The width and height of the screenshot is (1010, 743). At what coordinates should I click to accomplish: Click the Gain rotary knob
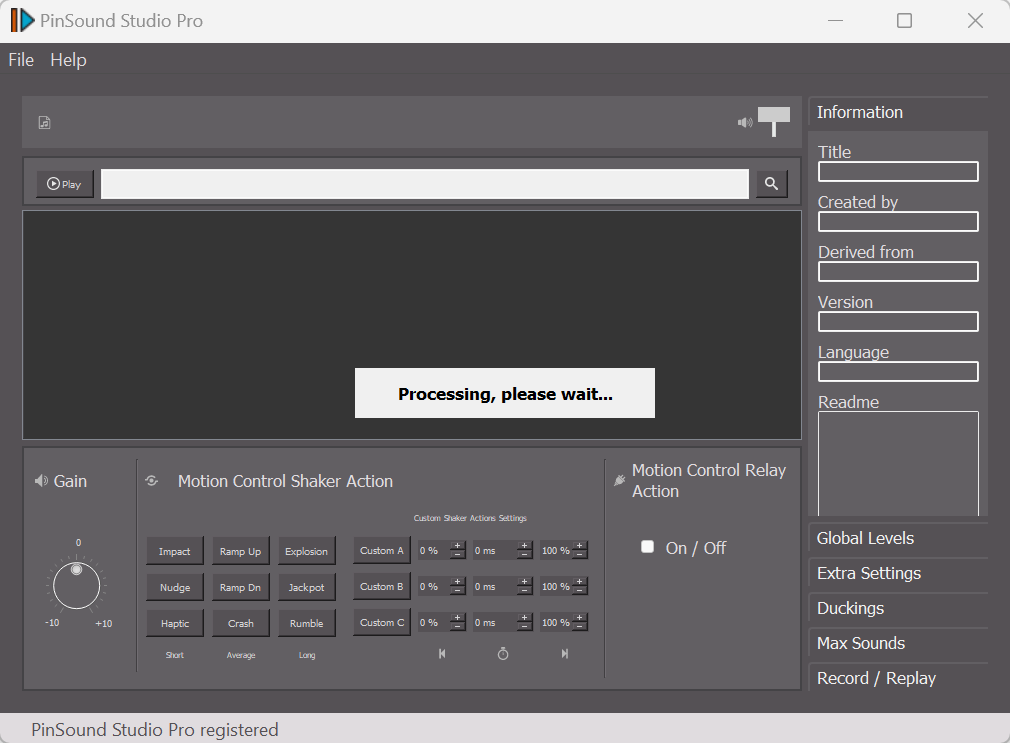(x=77, y=585)
